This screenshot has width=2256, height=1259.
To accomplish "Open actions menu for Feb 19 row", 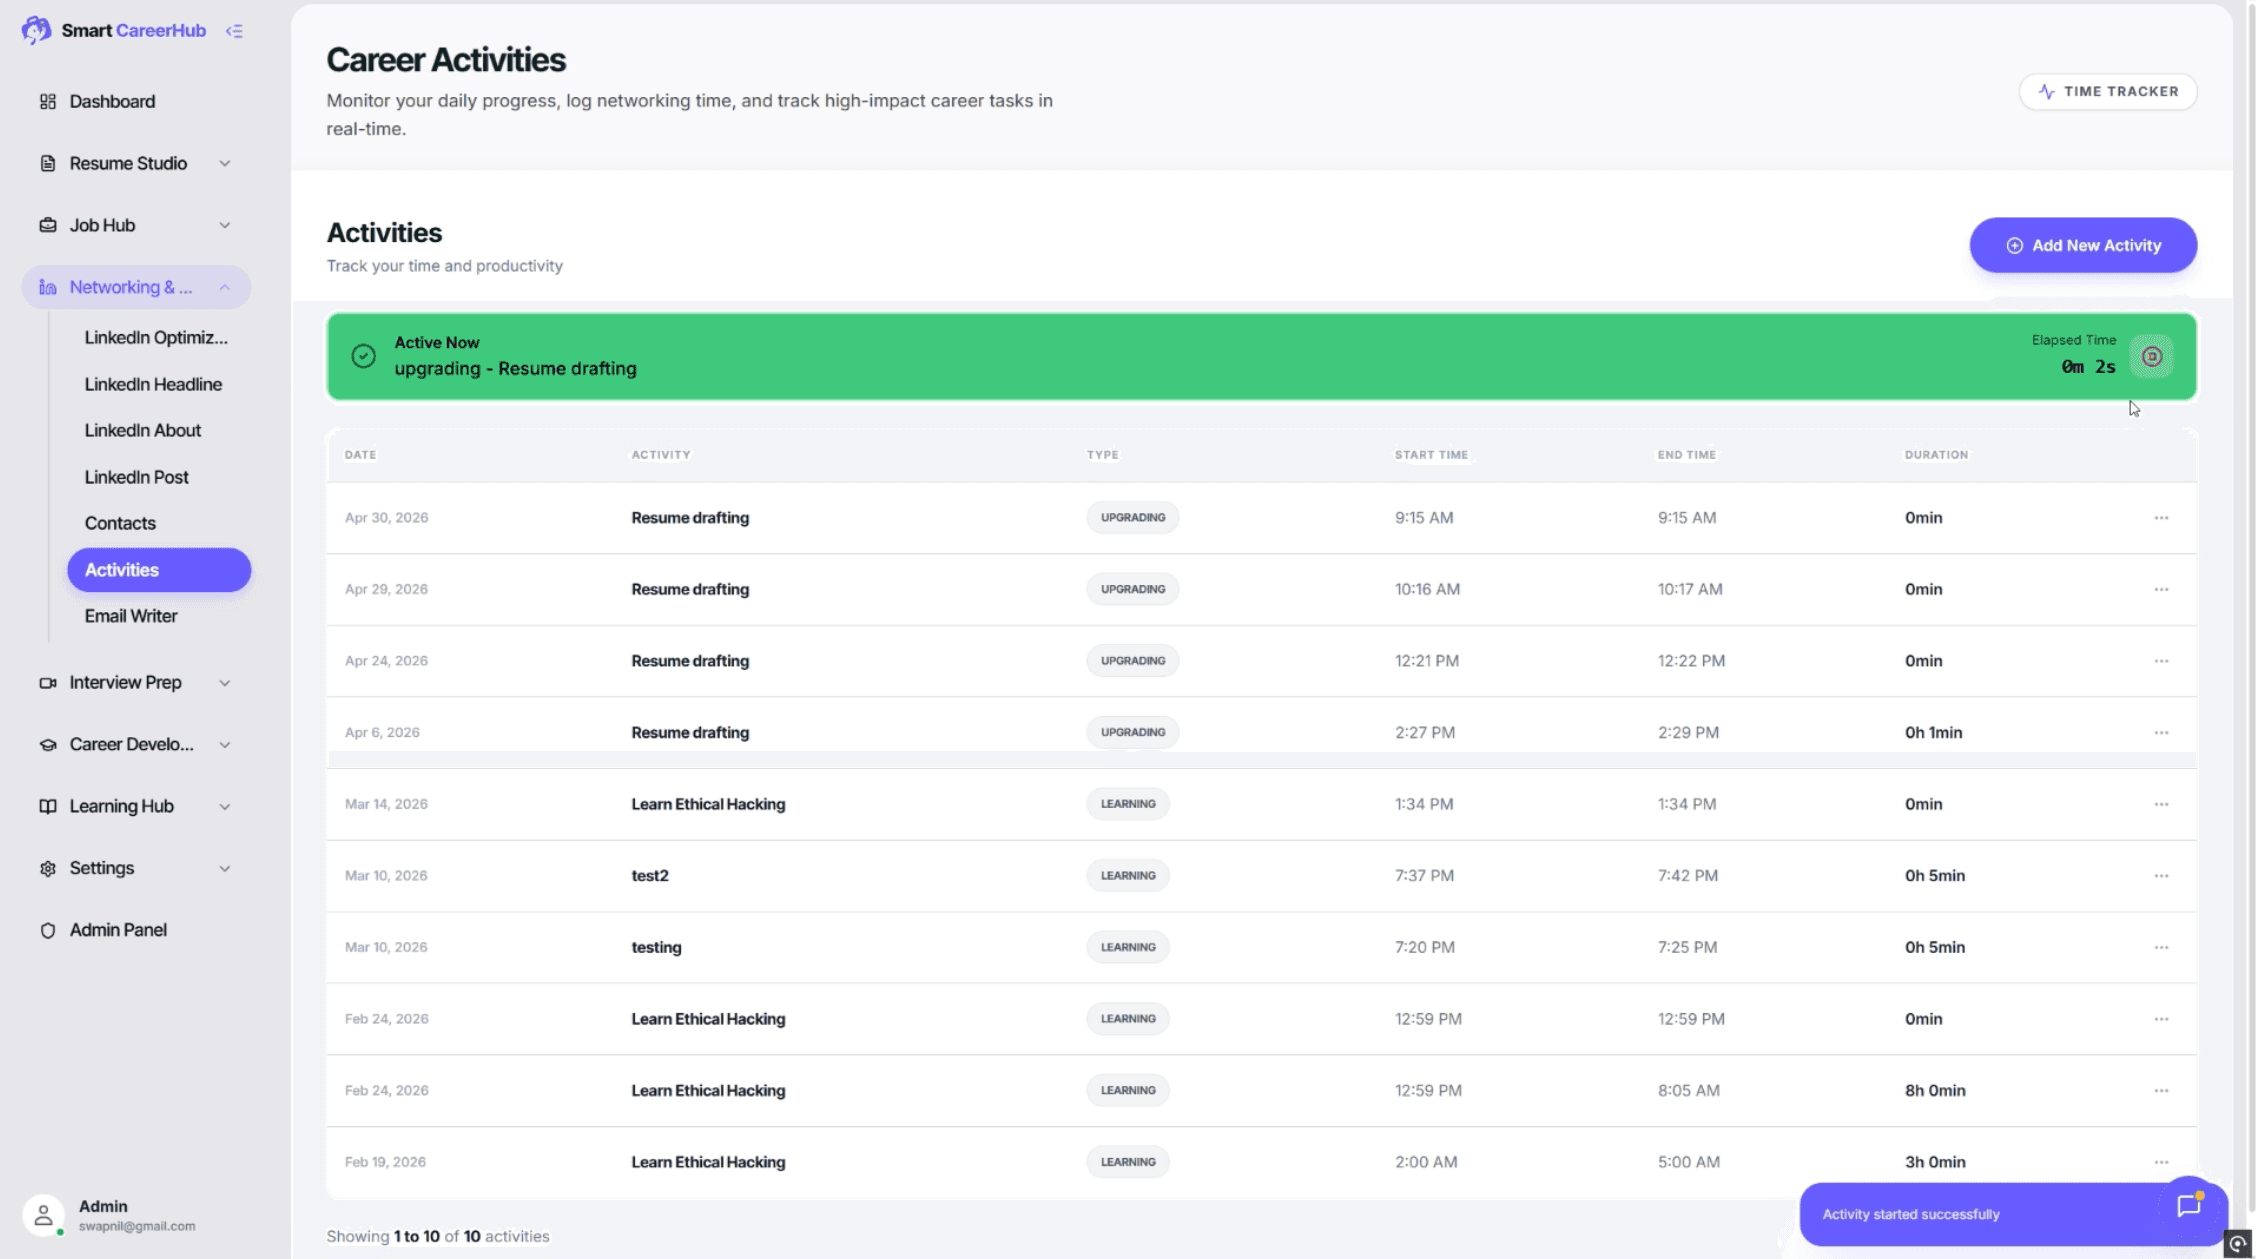I will (2161, 1162).
